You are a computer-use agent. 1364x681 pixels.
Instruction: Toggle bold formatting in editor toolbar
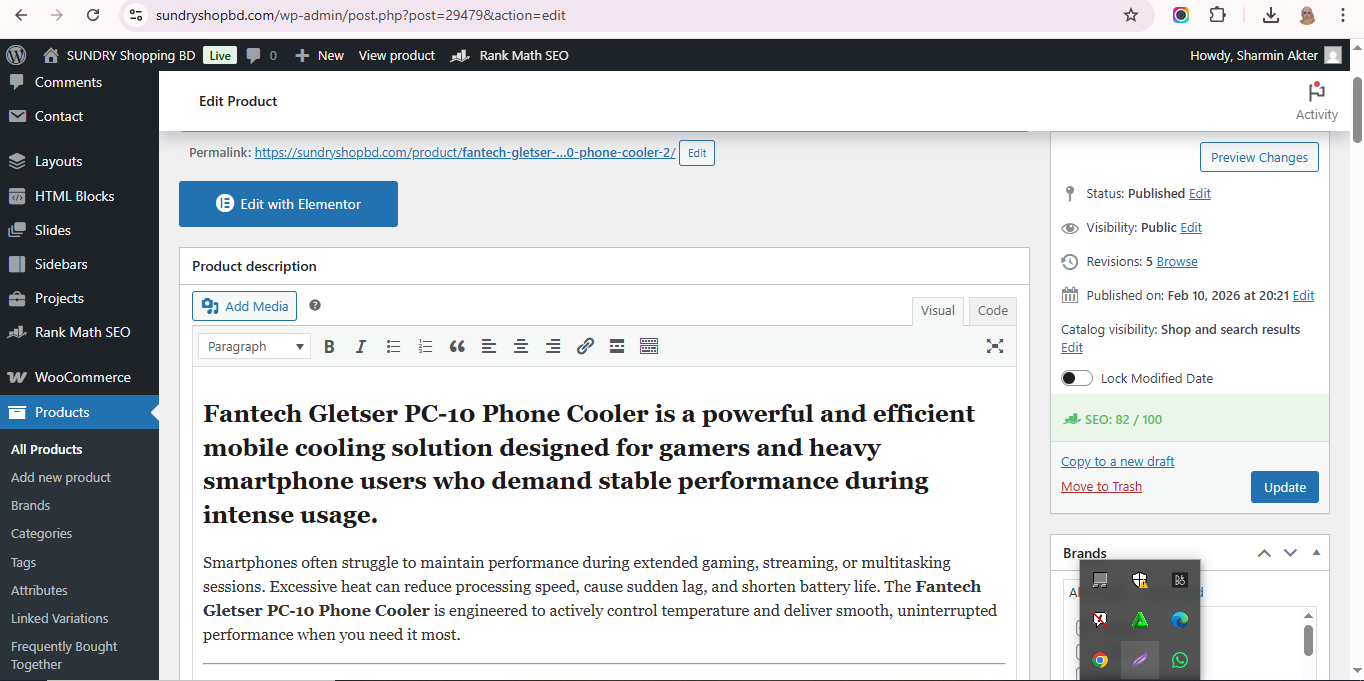(329, 346)
